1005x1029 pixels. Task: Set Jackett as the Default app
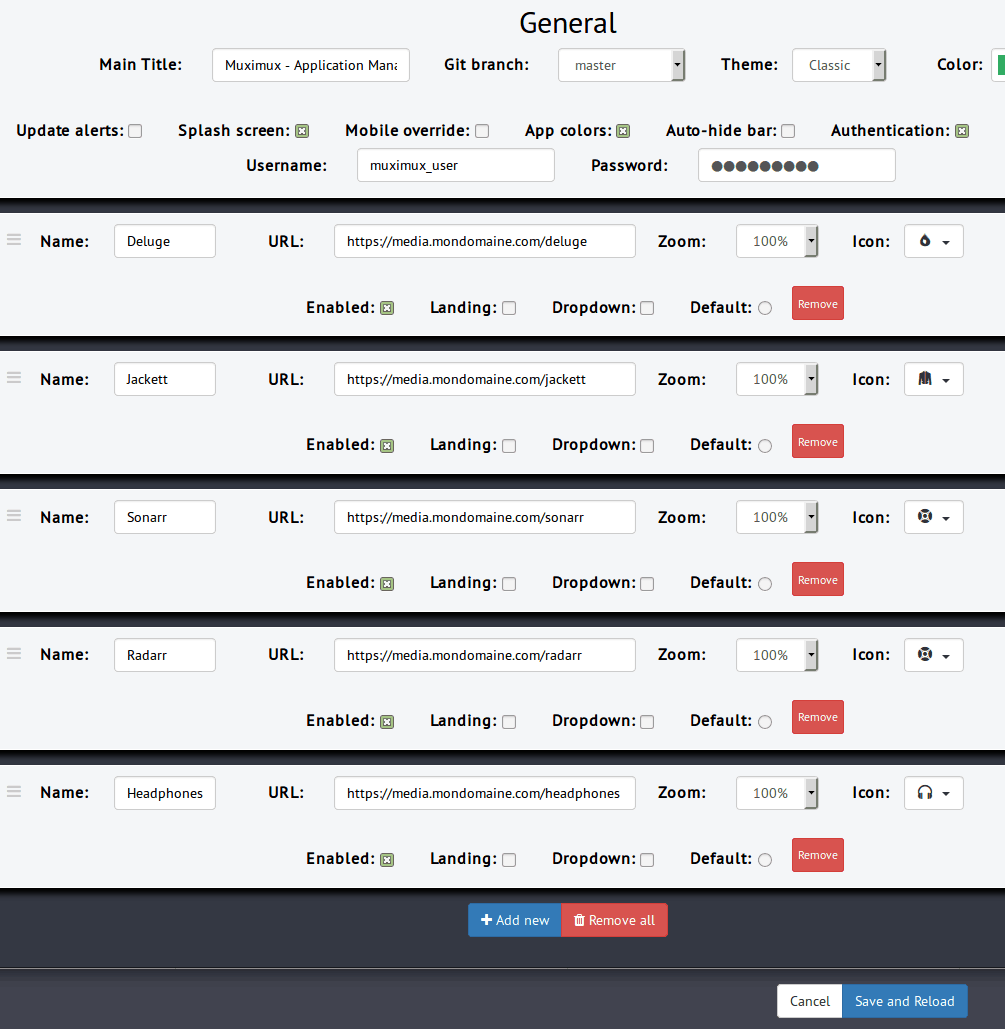click(765, 446)
